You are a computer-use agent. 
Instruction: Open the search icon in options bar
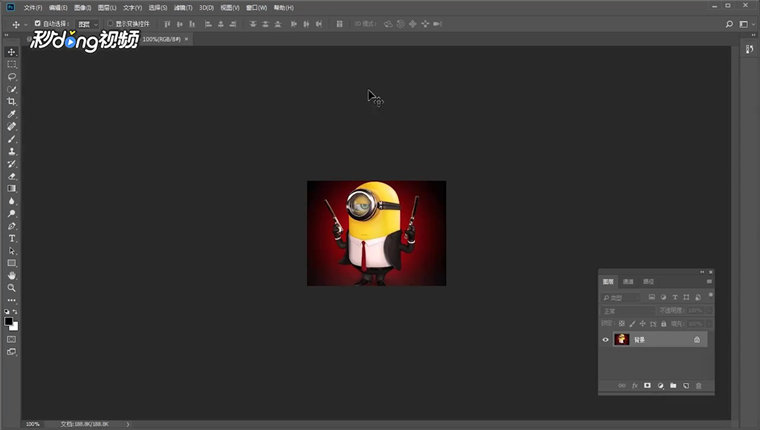729,24
